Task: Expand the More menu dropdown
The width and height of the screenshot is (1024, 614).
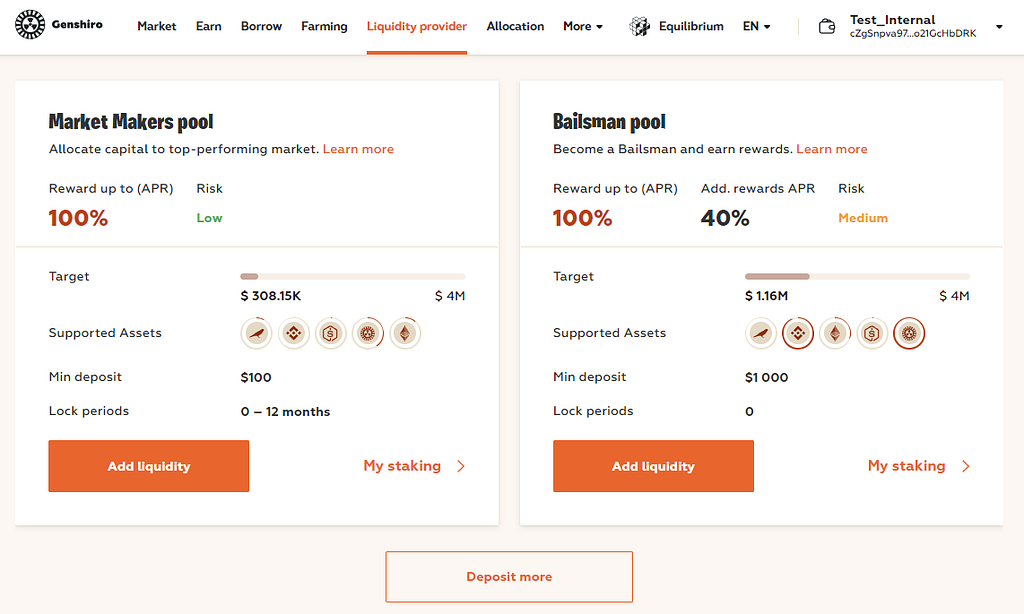Action: (x=583, y=27)
